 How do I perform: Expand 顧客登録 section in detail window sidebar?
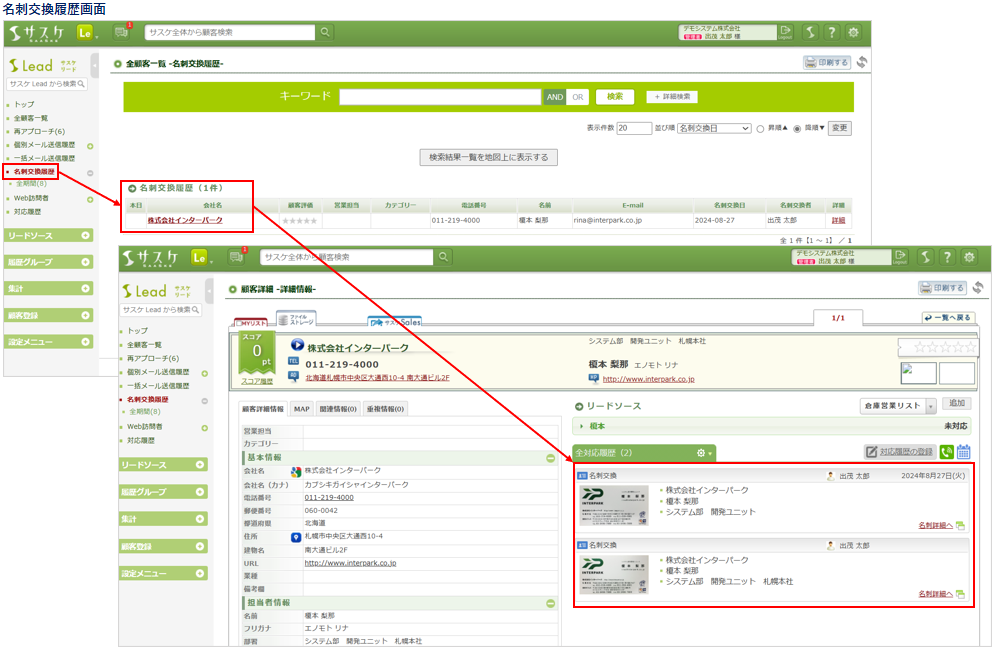pyautogui.click(x=163, y=546)
